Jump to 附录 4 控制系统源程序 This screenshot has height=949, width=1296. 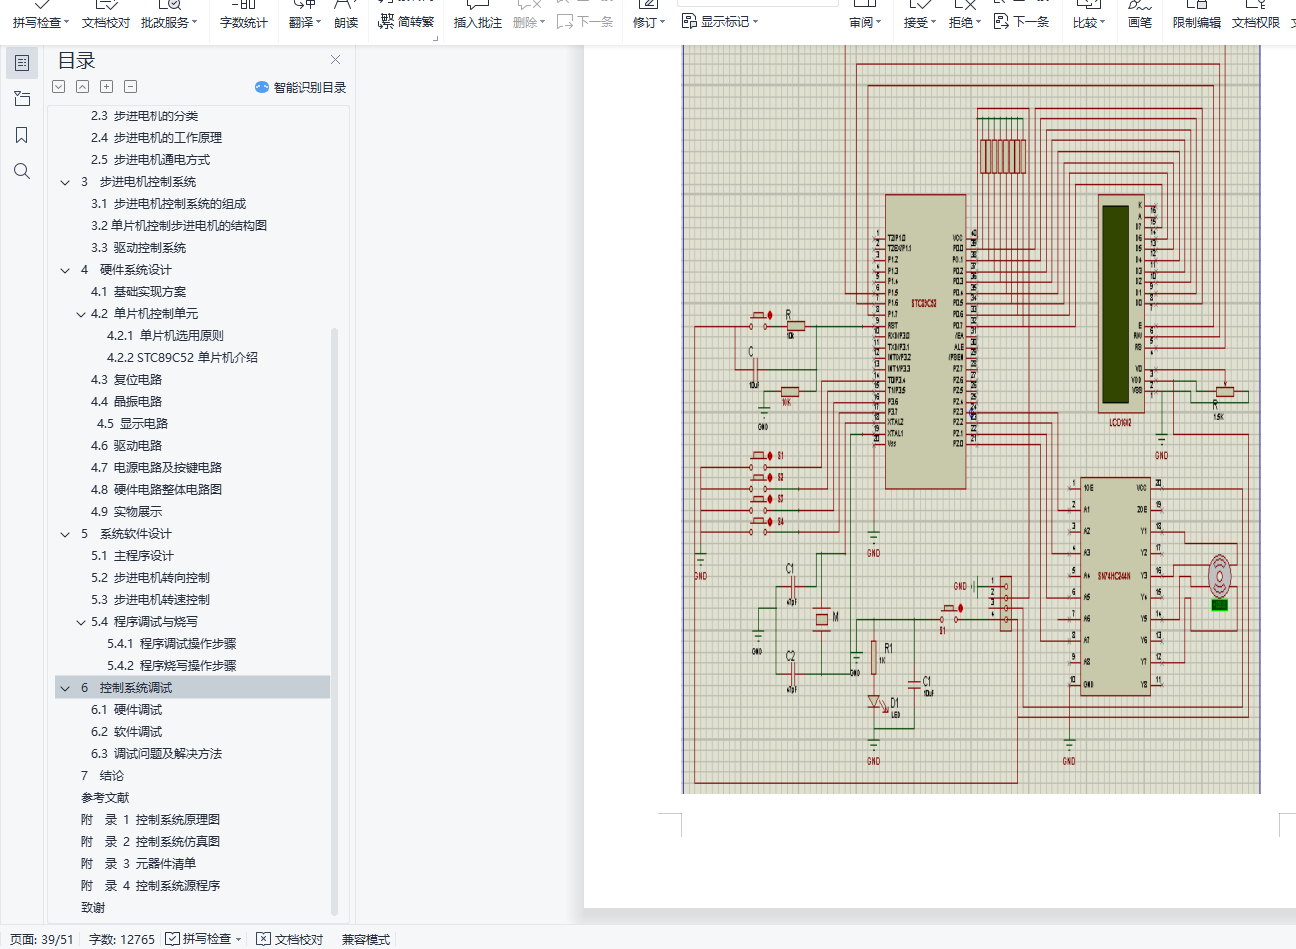pyautogui.click(x=151, y=886)
